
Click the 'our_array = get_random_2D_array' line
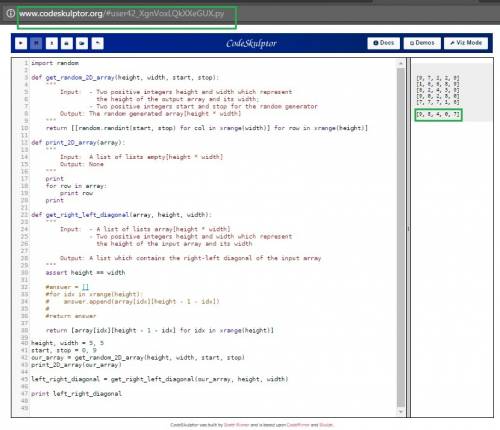click(138, 358)
